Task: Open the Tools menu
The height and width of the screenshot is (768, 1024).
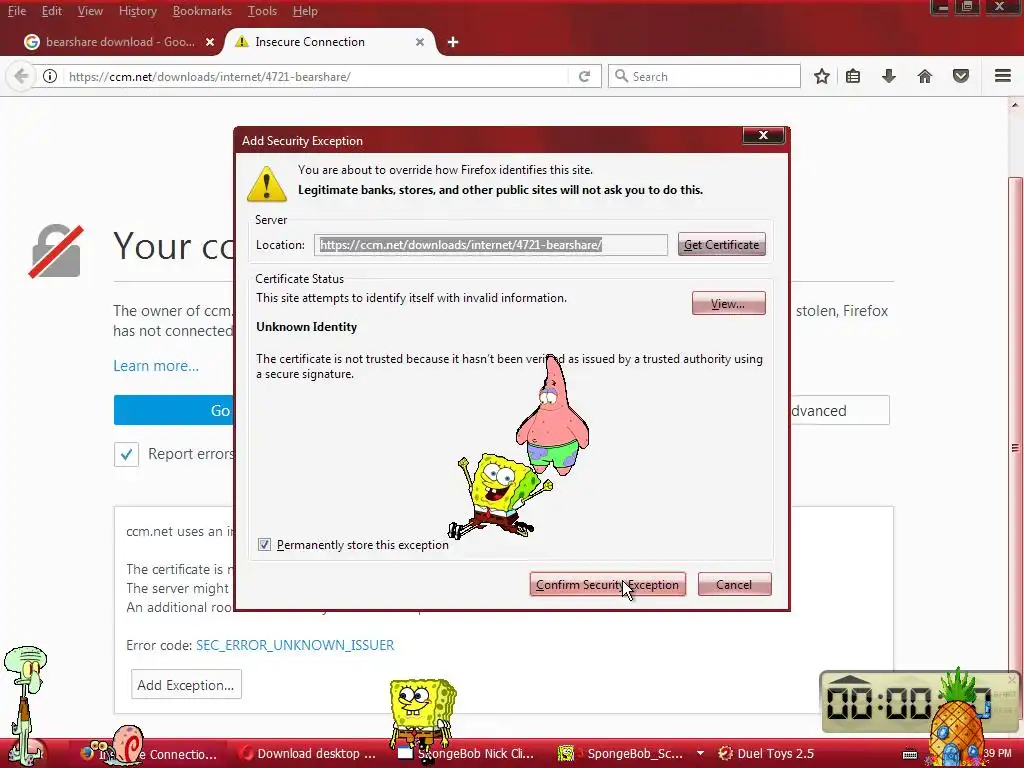Action: [263, 11]
